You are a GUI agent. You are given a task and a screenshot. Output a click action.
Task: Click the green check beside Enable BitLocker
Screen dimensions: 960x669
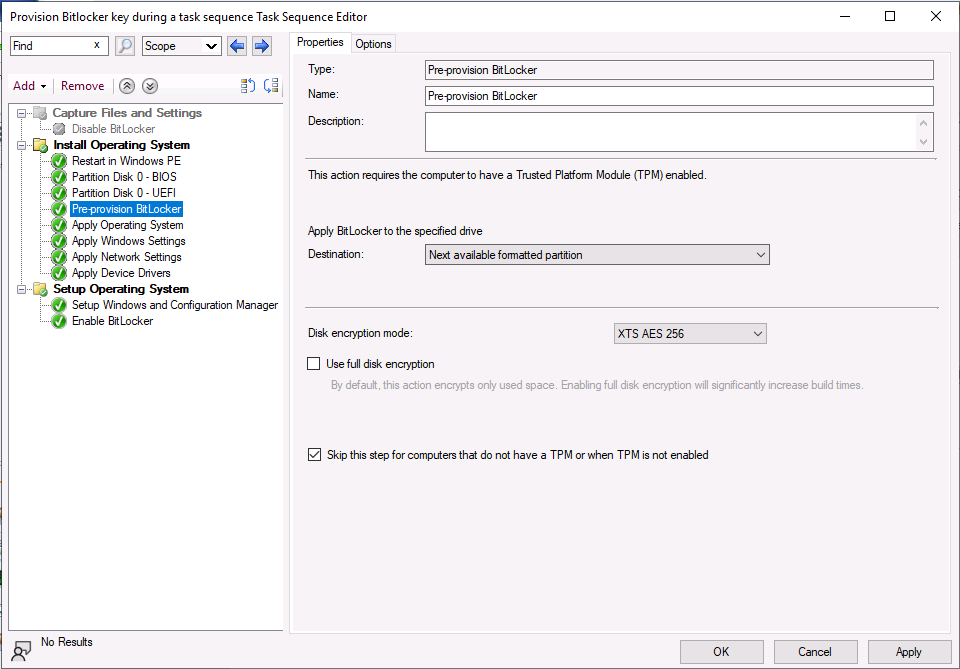tap(59, 321)
